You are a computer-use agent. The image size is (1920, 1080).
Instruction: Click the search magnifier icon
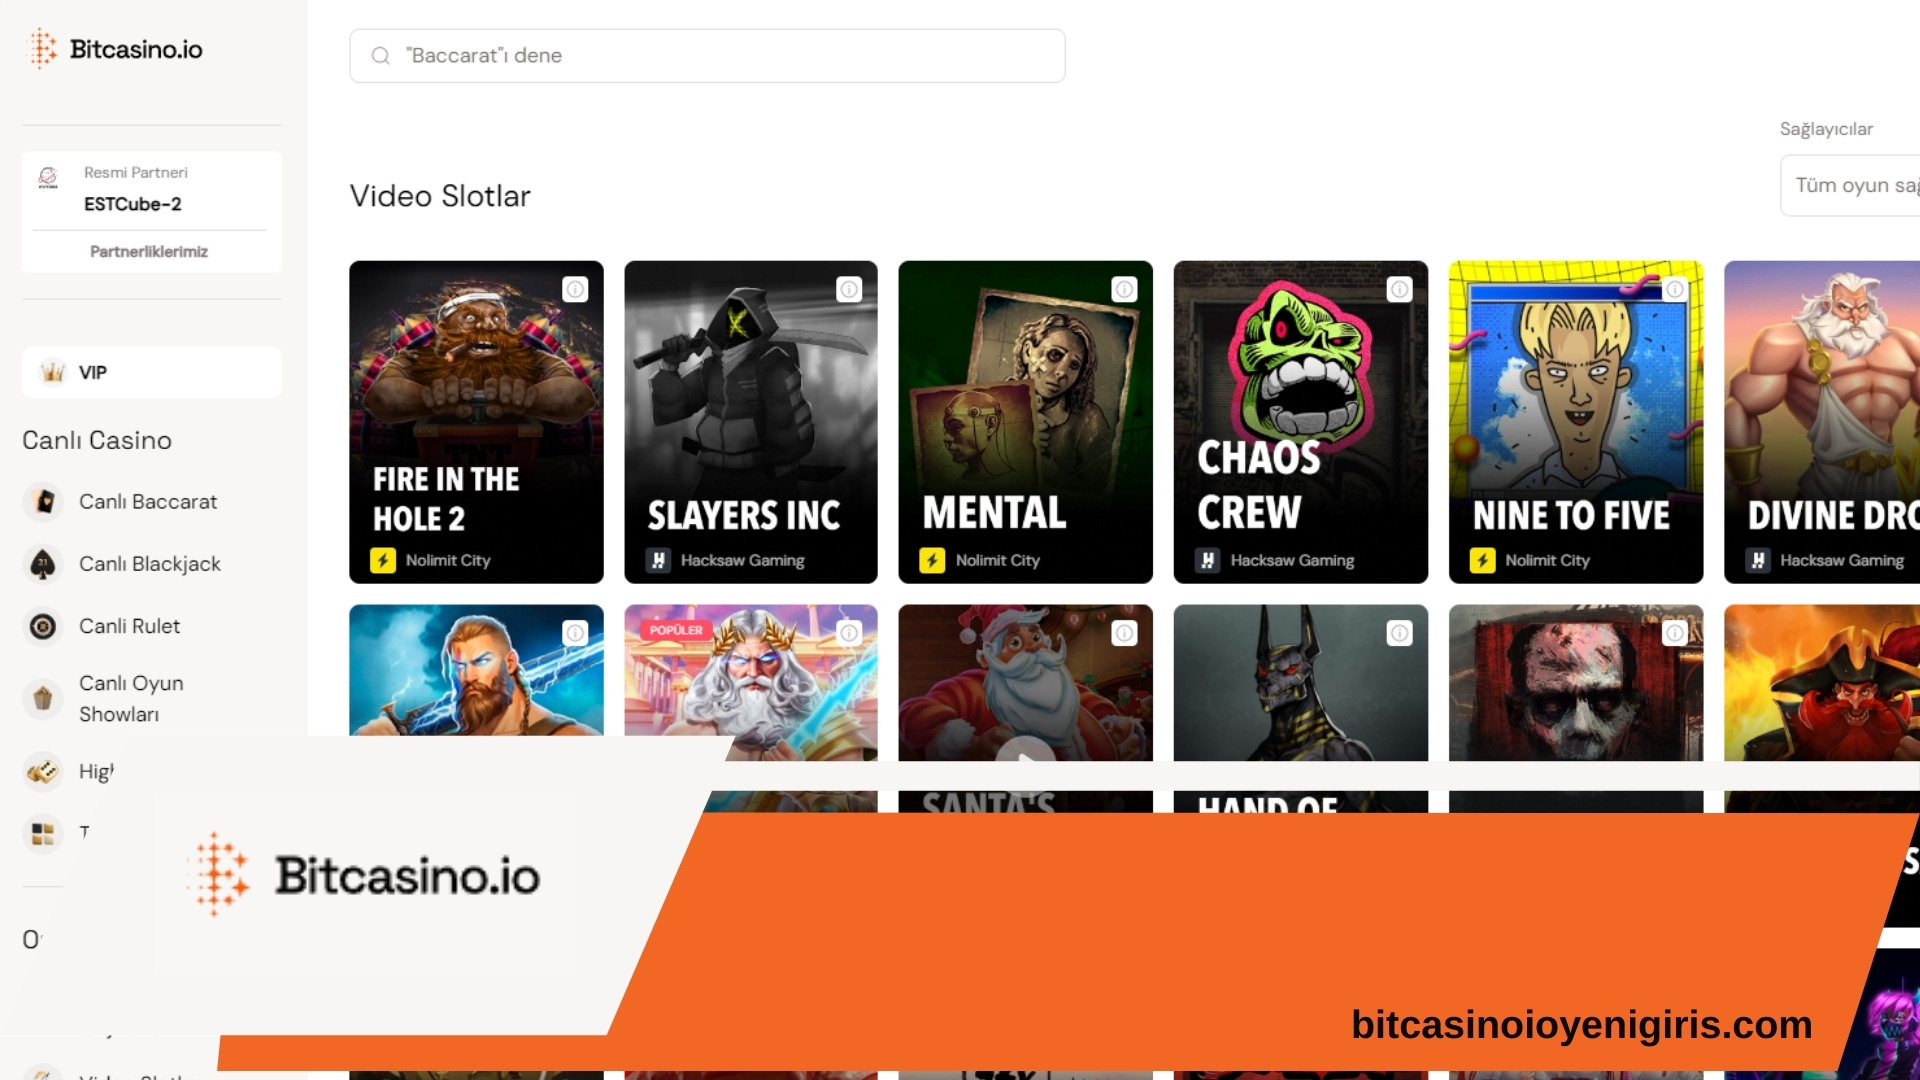381,56
